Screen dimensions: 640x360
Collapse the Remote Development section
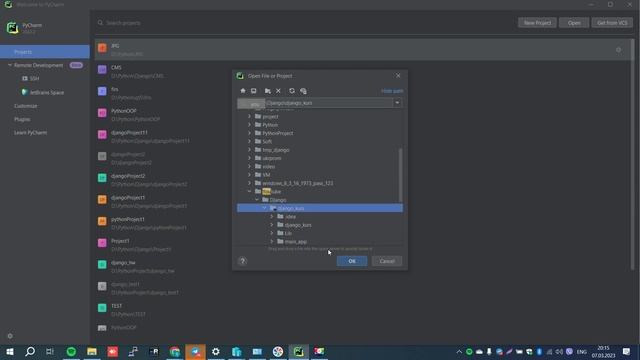pos(10,65)
